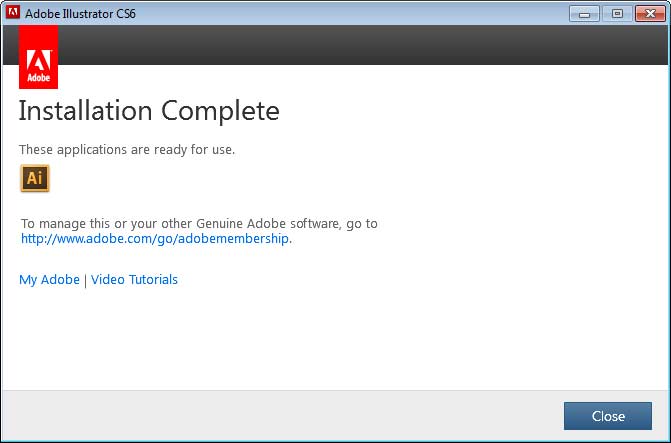Click the Close button to finish installer
Image resolution: width=671 pixels, height=443 pixels.
pyautogui.click(x=608, y=416)
